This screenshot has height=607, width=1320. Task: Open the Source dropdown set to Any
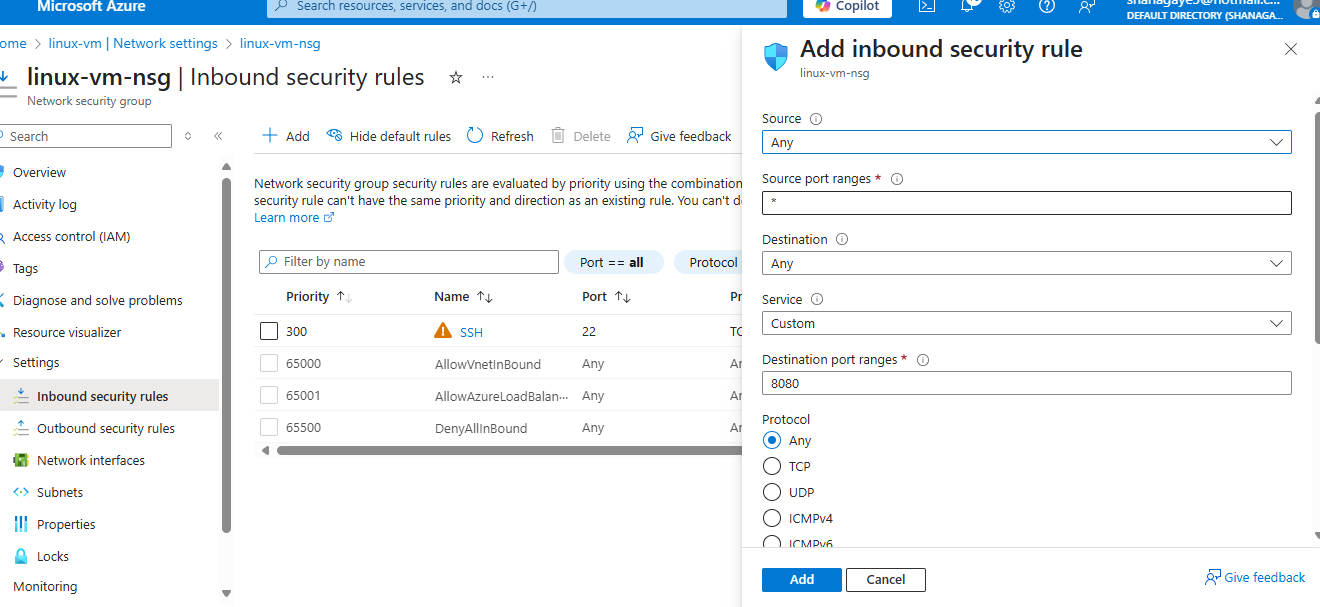click(x=1026, y=142)
